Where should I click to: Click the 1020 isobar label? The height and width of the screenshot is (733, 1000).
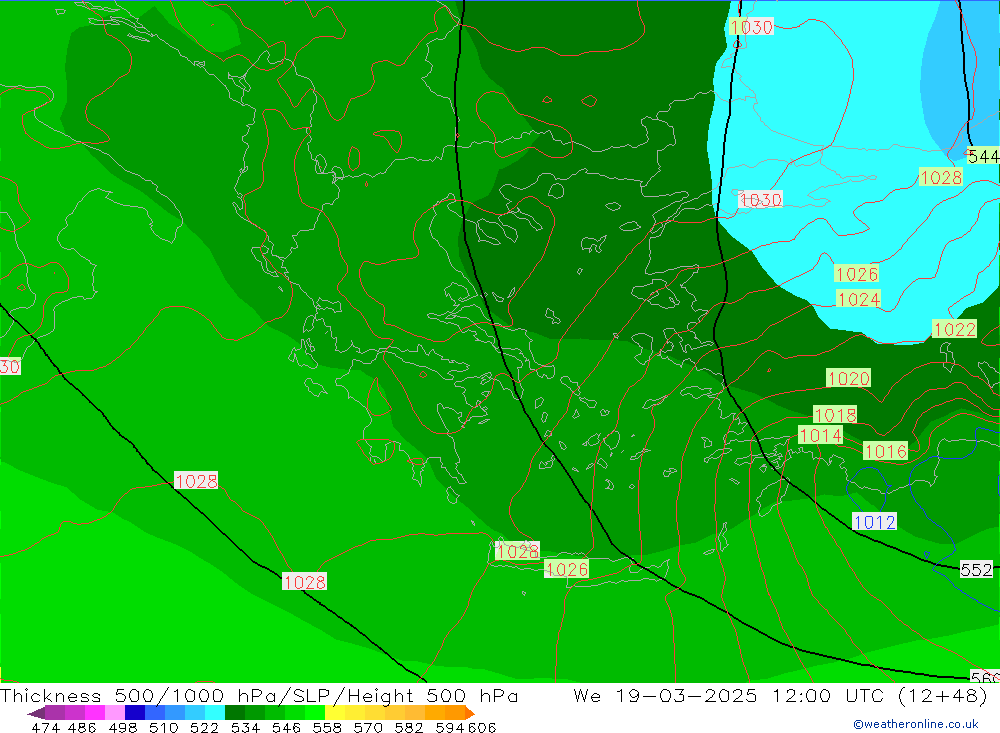click(x=848, y=378)
